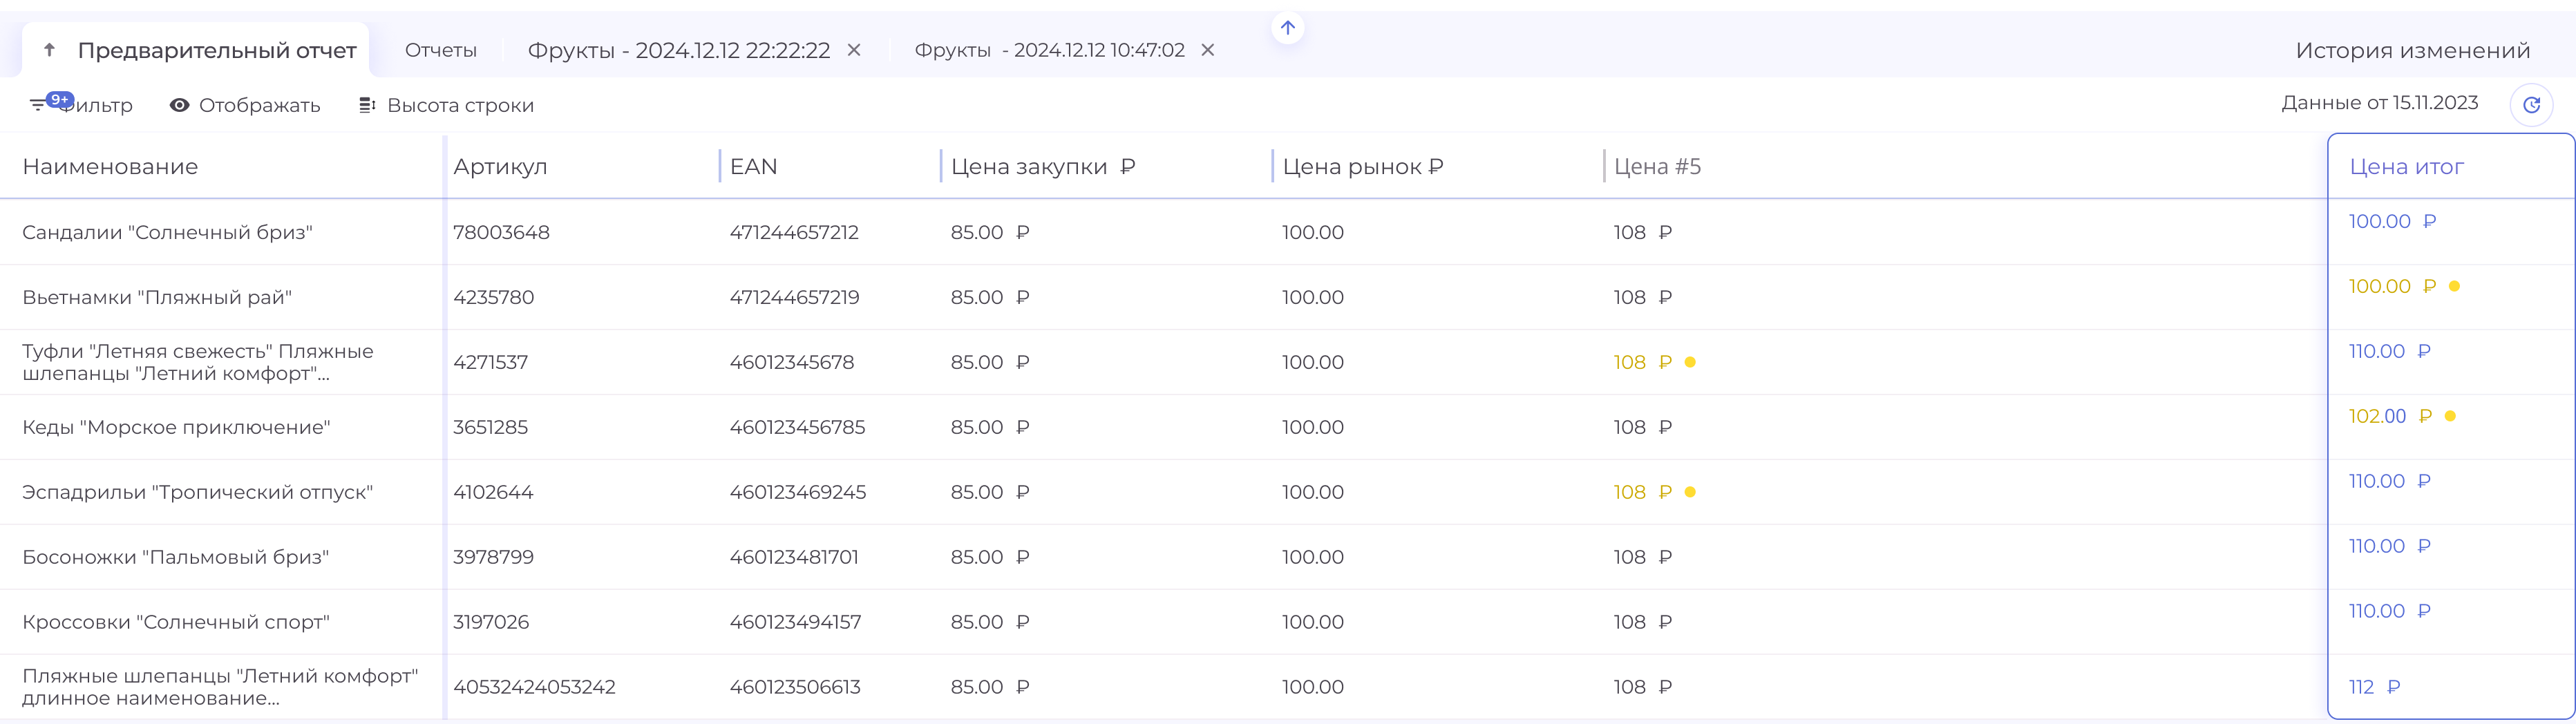
Task: Click the refresh data icon
Action: coord(2531,105)
